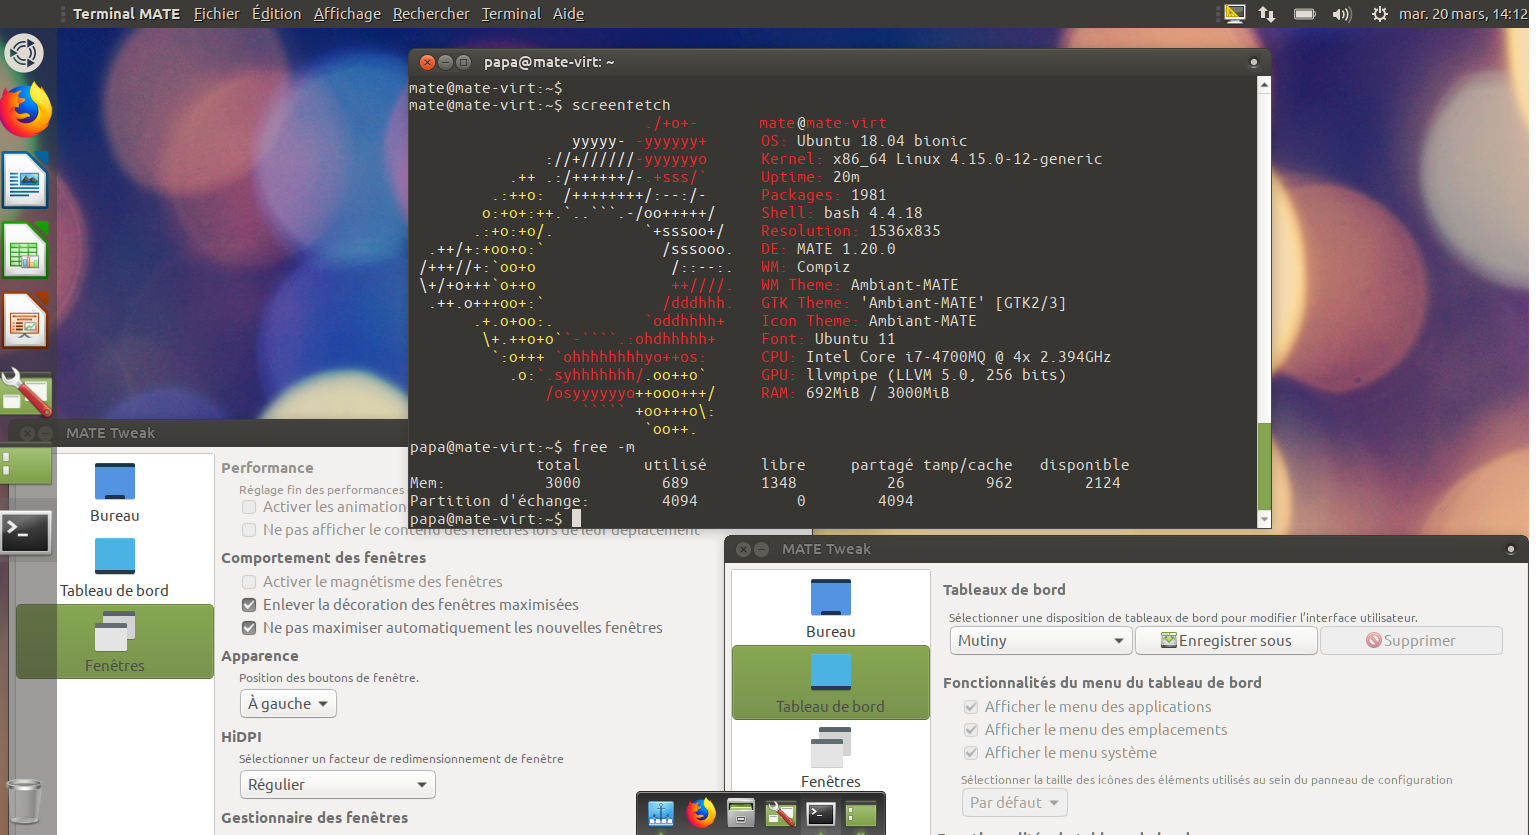Toggle Ne pas afficher le contenu checkbox
The image size is (1536, 835).
click(249, 530)
